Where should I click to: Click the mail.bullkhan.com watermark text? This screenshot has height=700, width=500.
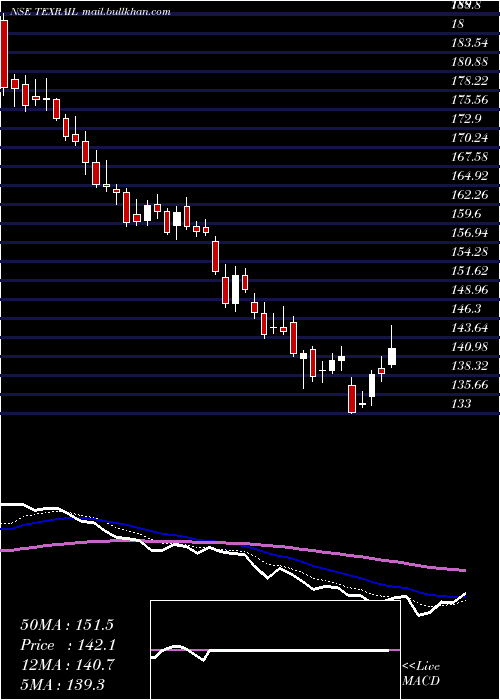pos(127,12)
